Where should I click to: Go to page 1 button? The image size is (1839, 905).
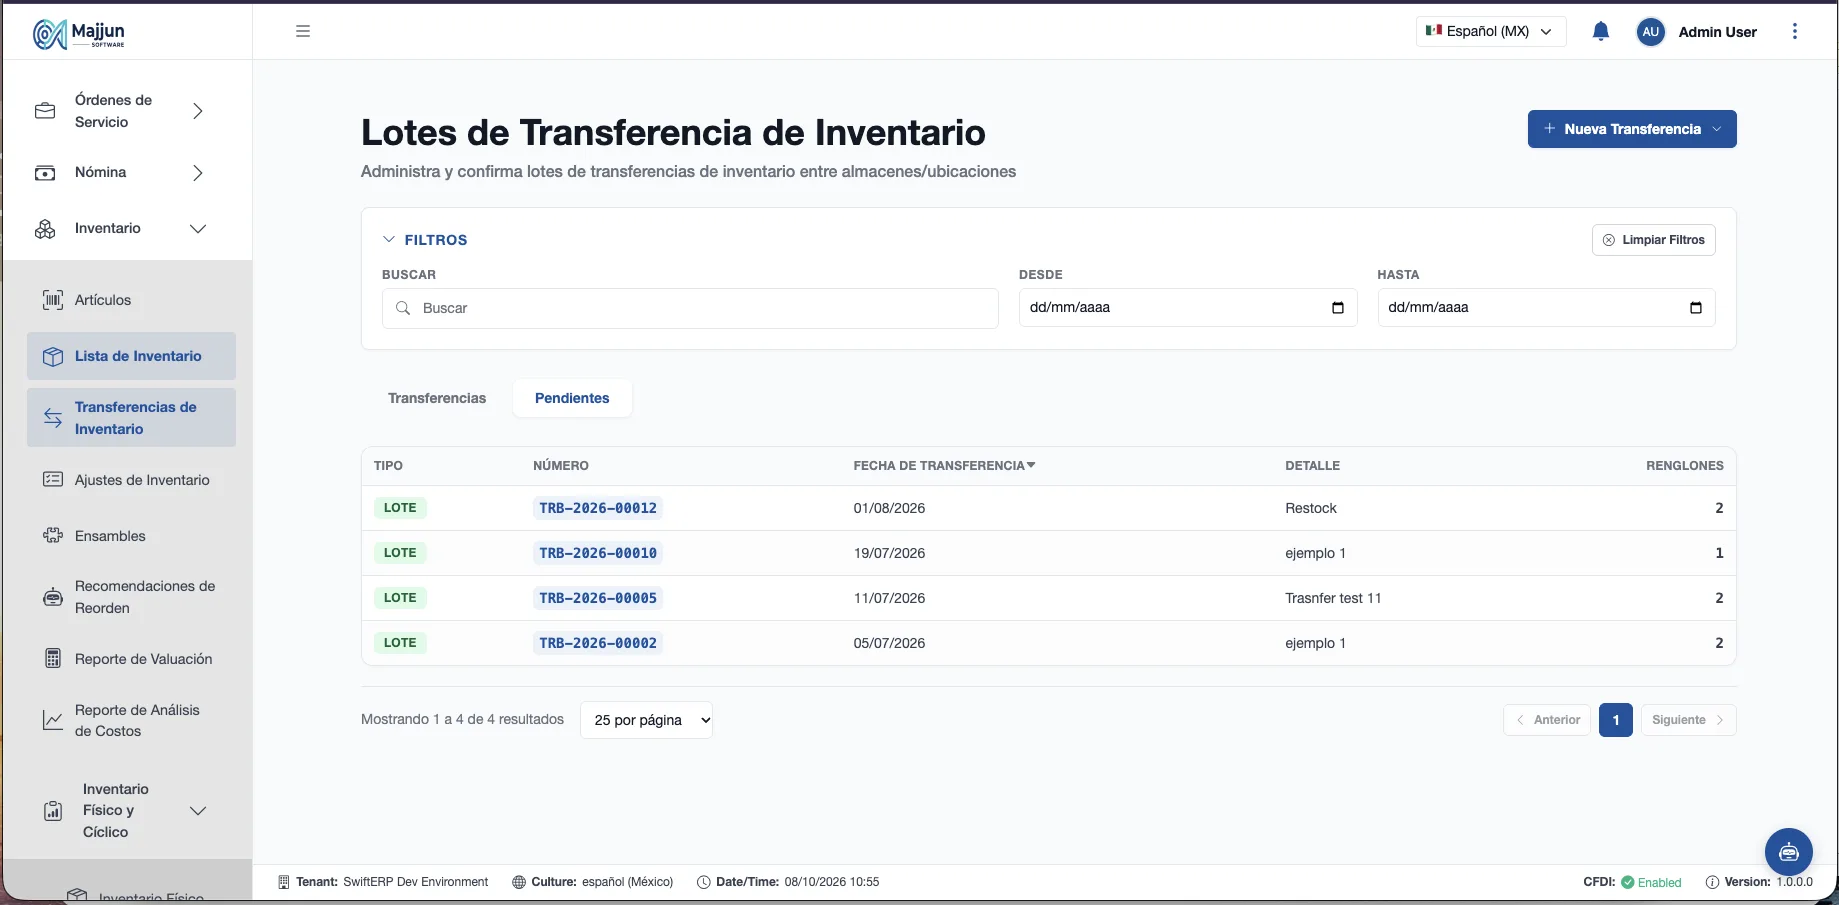[x=1615, y=720]
